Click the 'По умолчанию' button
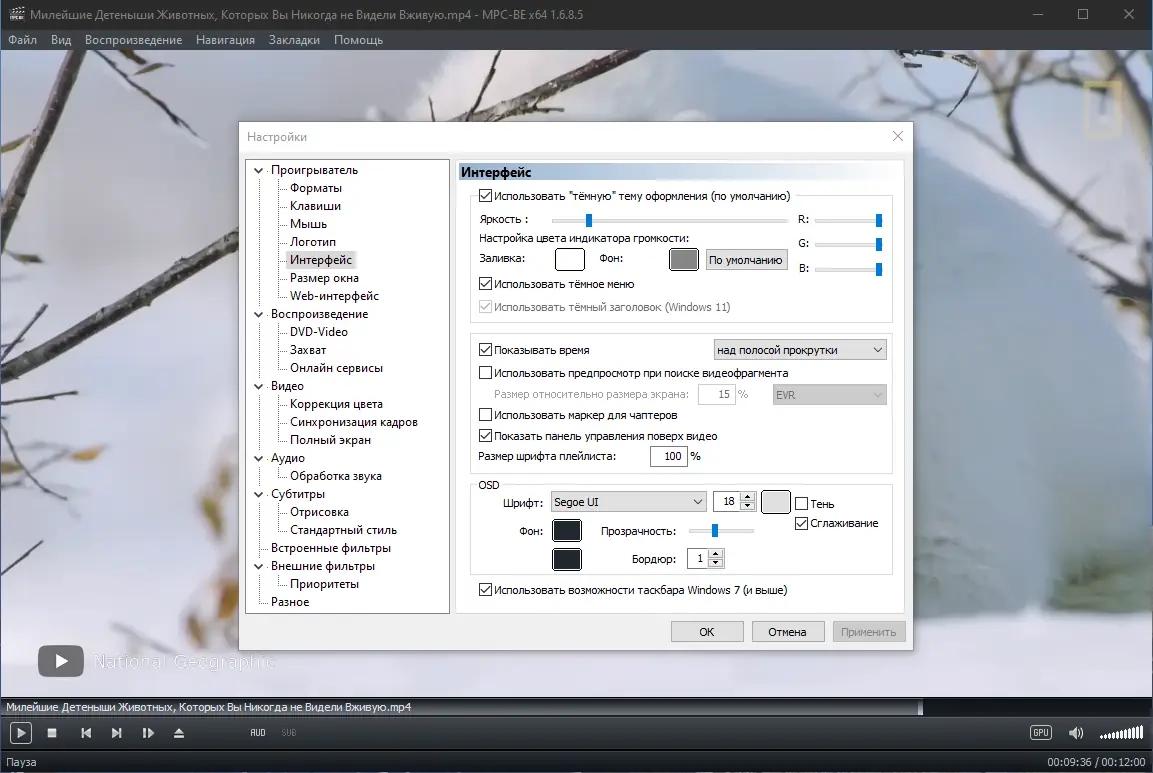The width and height of the screenshot is (1153, 773). (x=745, y=259)
